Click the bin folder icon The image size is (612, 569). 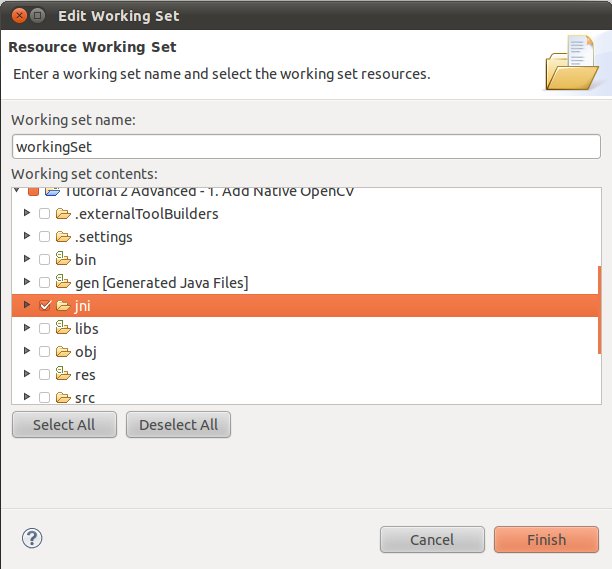click(x=63, y=260)
